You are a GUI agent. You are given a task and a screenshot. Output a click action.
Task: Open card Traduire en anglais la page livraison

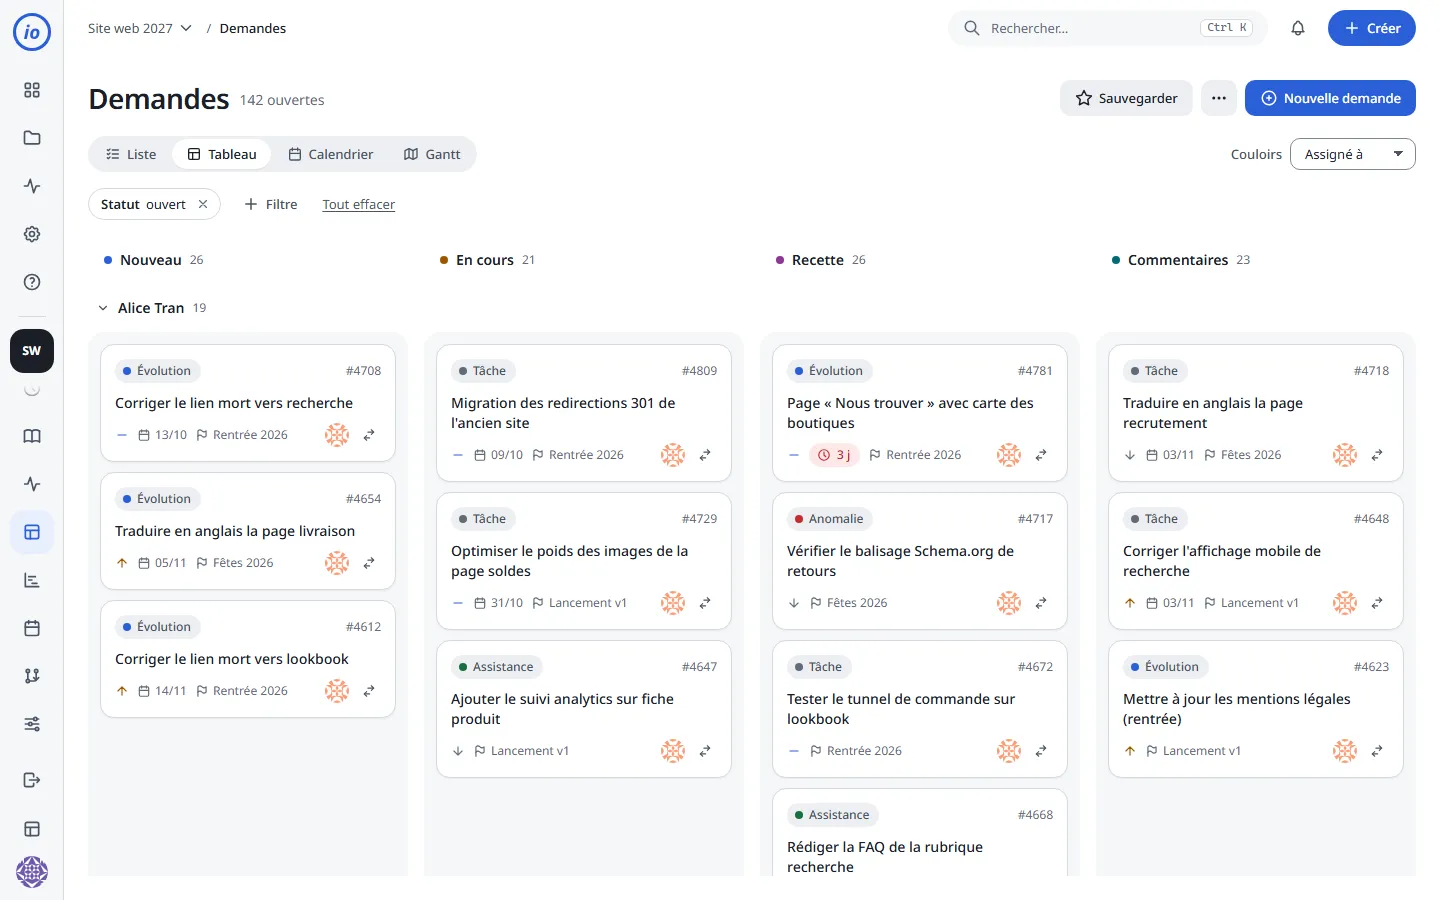point(235,531)
